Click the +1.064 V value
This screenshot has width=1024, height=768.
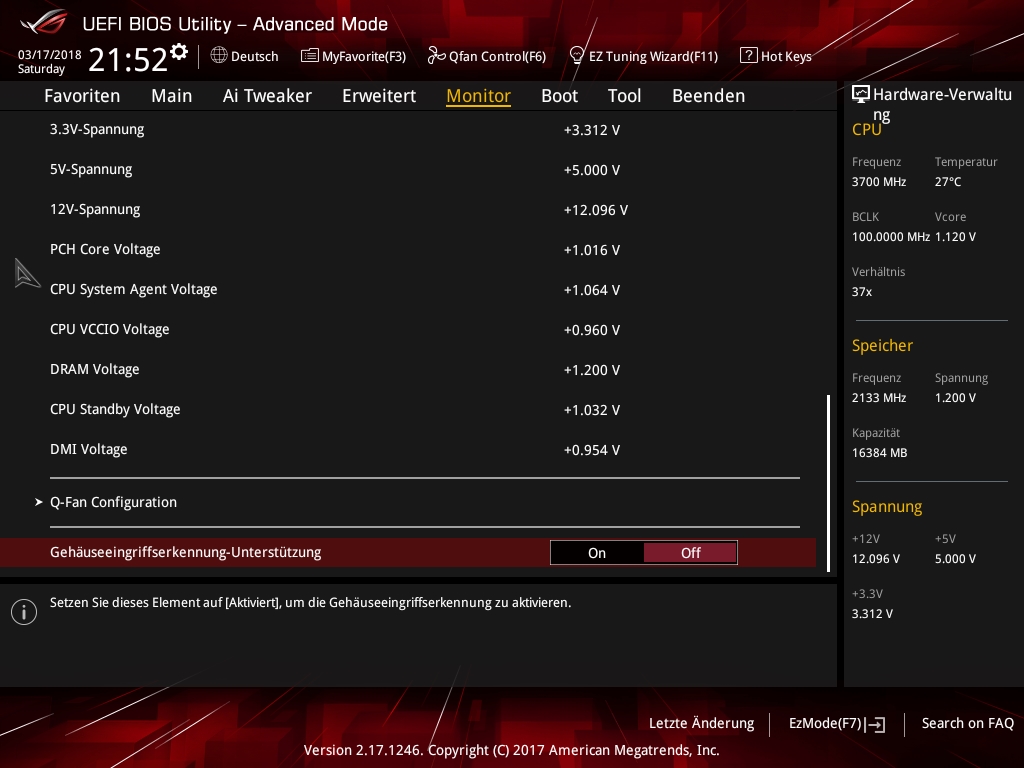pos(592,290)
